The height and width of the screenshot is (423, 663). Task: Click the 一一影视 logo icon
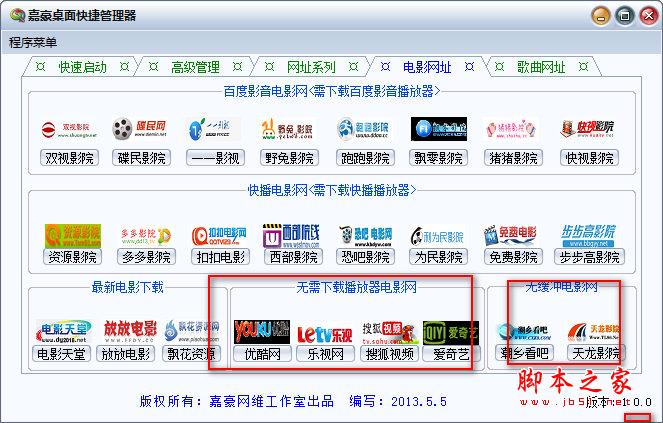214,129
